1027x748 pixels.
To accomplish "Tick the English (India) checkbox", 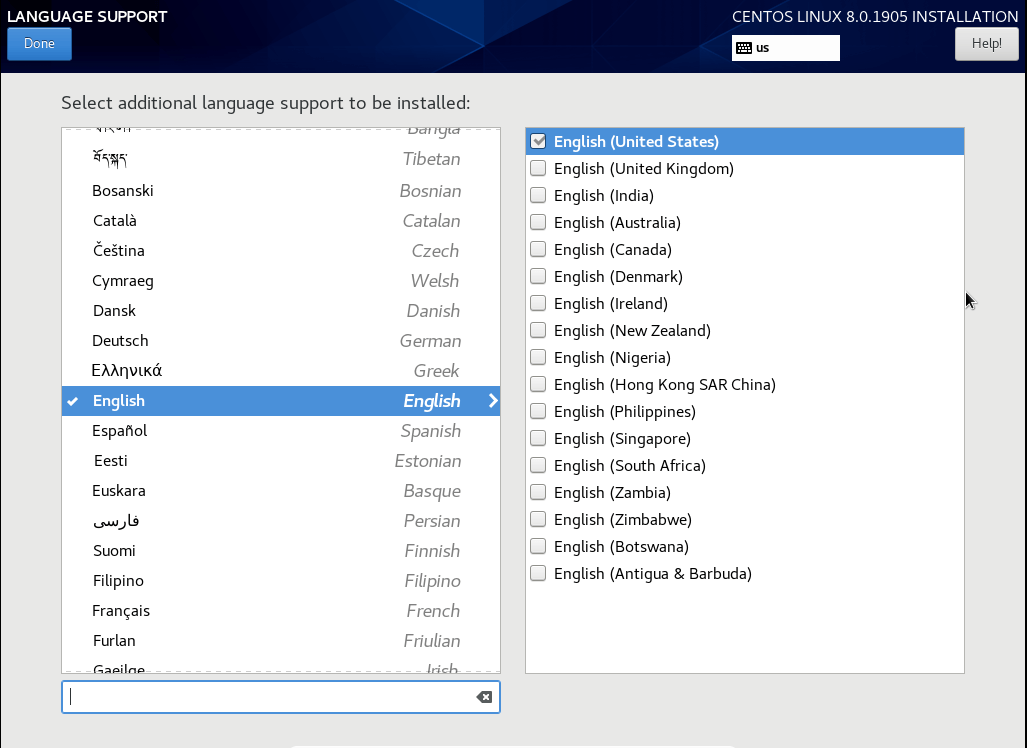I will click(x=538, y=195).
